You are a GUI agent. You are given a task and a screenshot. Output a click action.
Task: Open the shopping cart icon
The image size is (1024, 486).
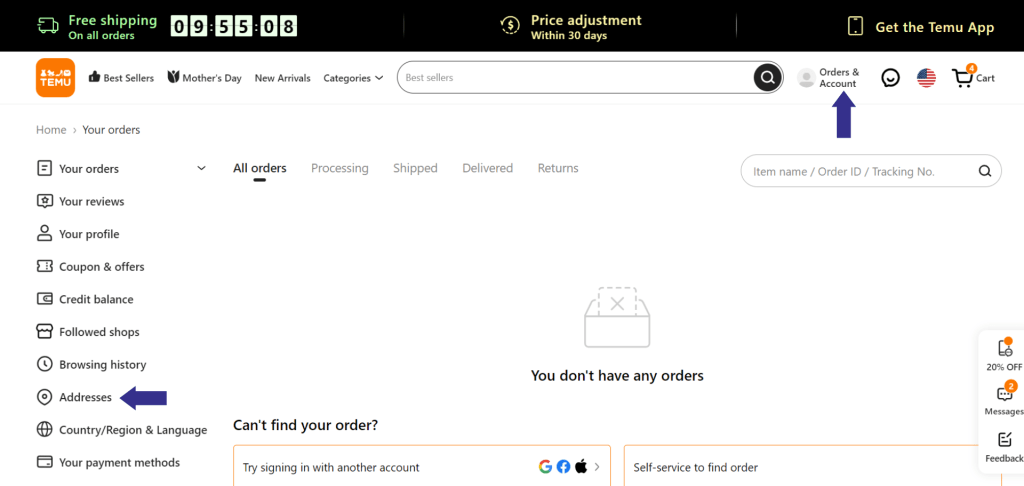coord(962,78)
